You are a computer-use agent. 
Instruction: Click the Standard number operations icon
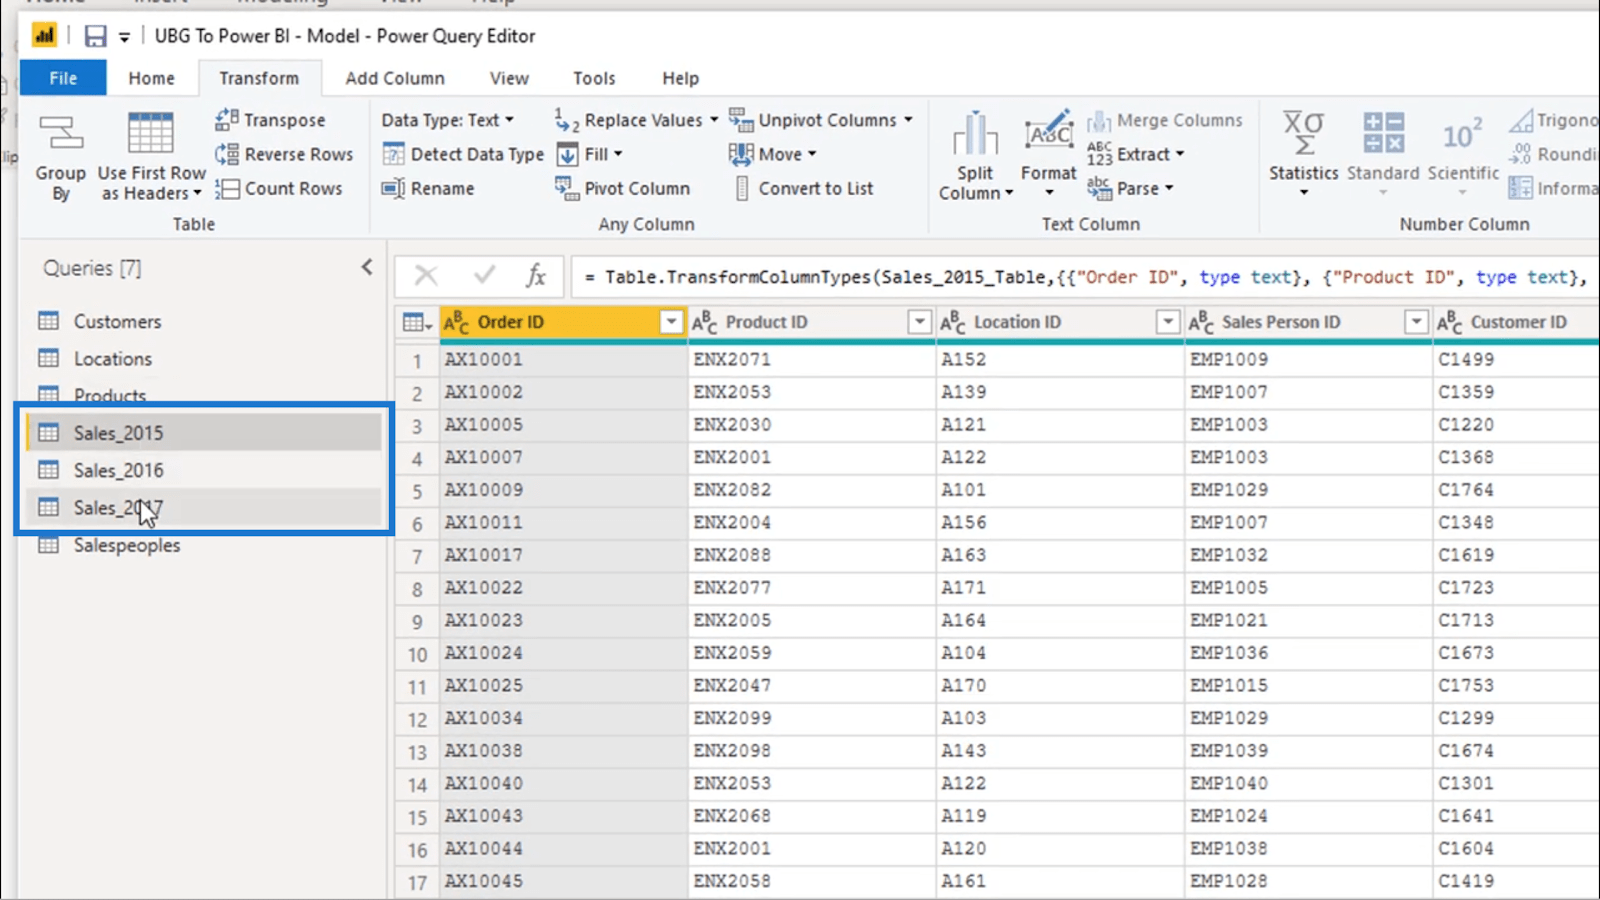pos(1383,134)
